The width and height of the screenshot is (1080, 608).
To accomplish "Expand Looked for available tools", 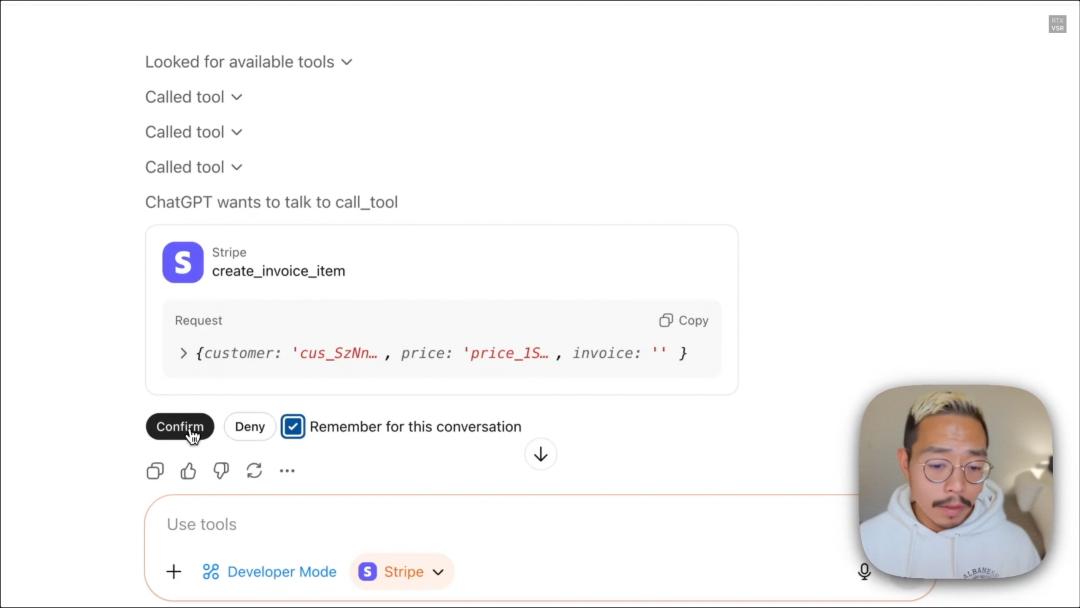I will pos(248,62).
